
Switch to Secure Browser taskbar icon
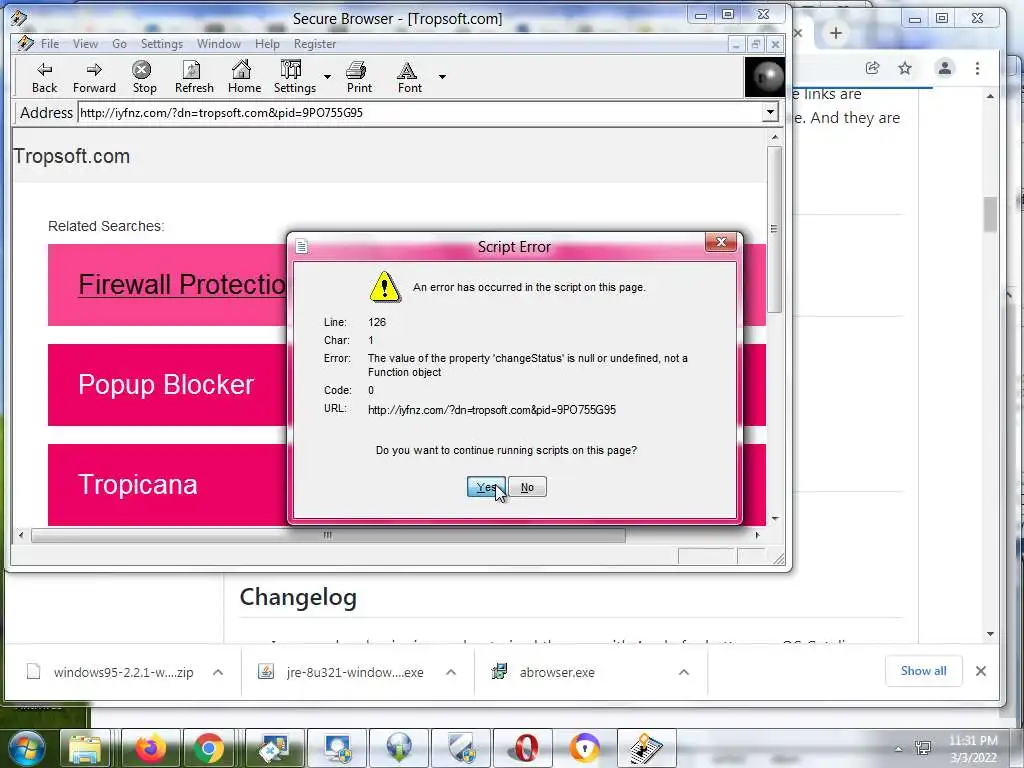tap(647, 748)
